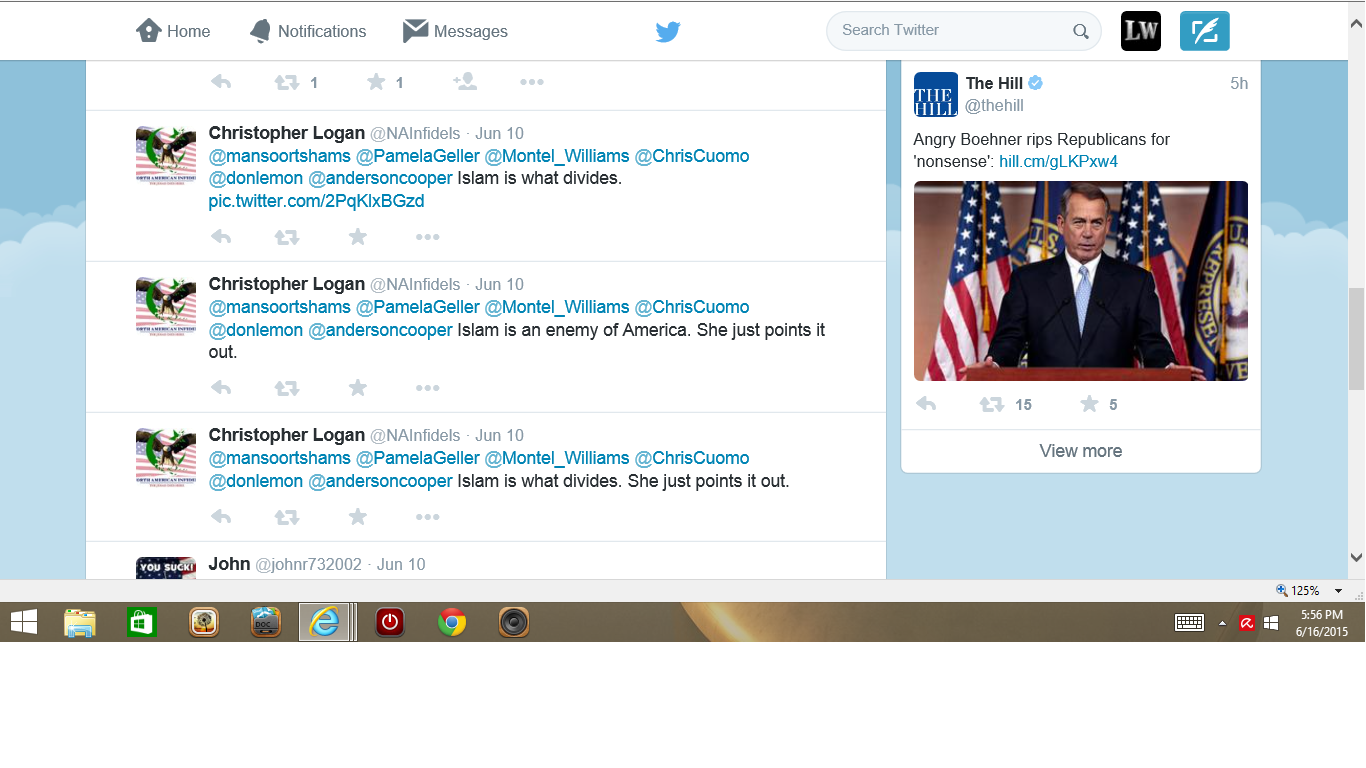Image resolution: width=1366 pixels, height=768 pixels.
Task: Launch the Windows Store taskbar icon
Action: point(141,623)
